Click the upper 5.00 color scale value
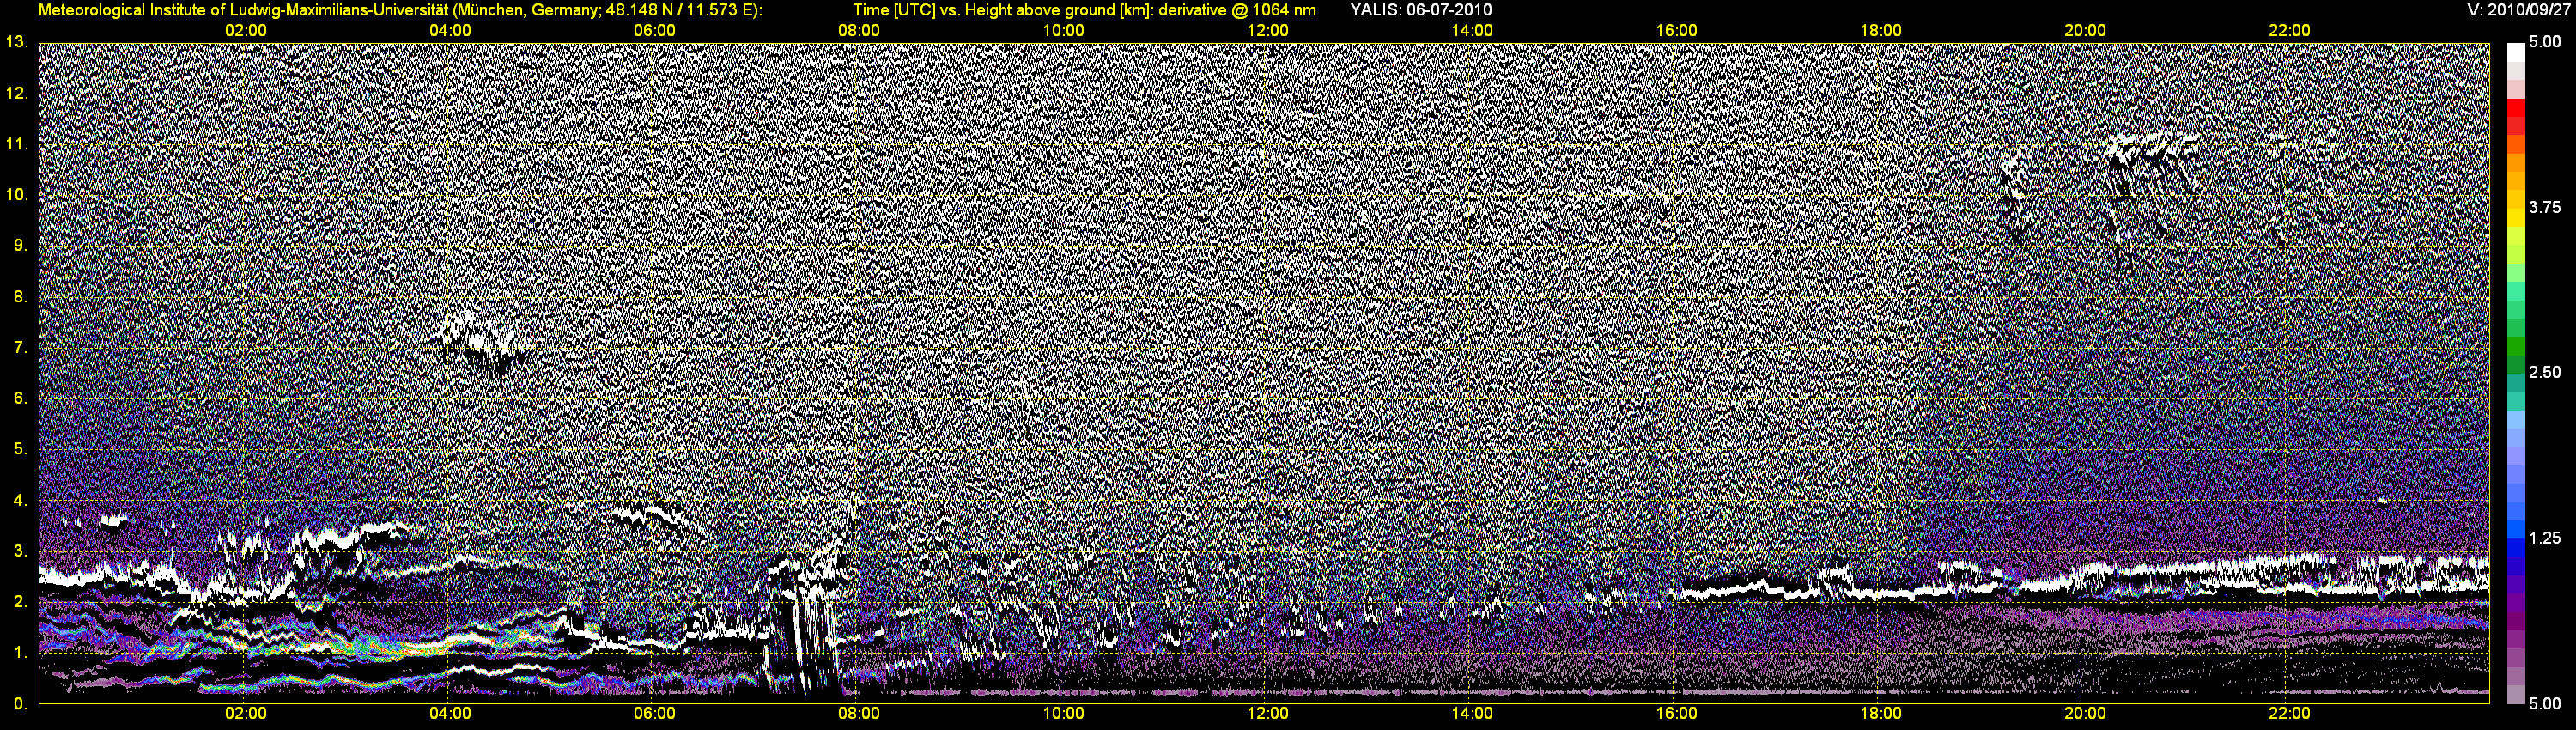The width and height of the screenshot is (2576, 730). click(2545, 43)
